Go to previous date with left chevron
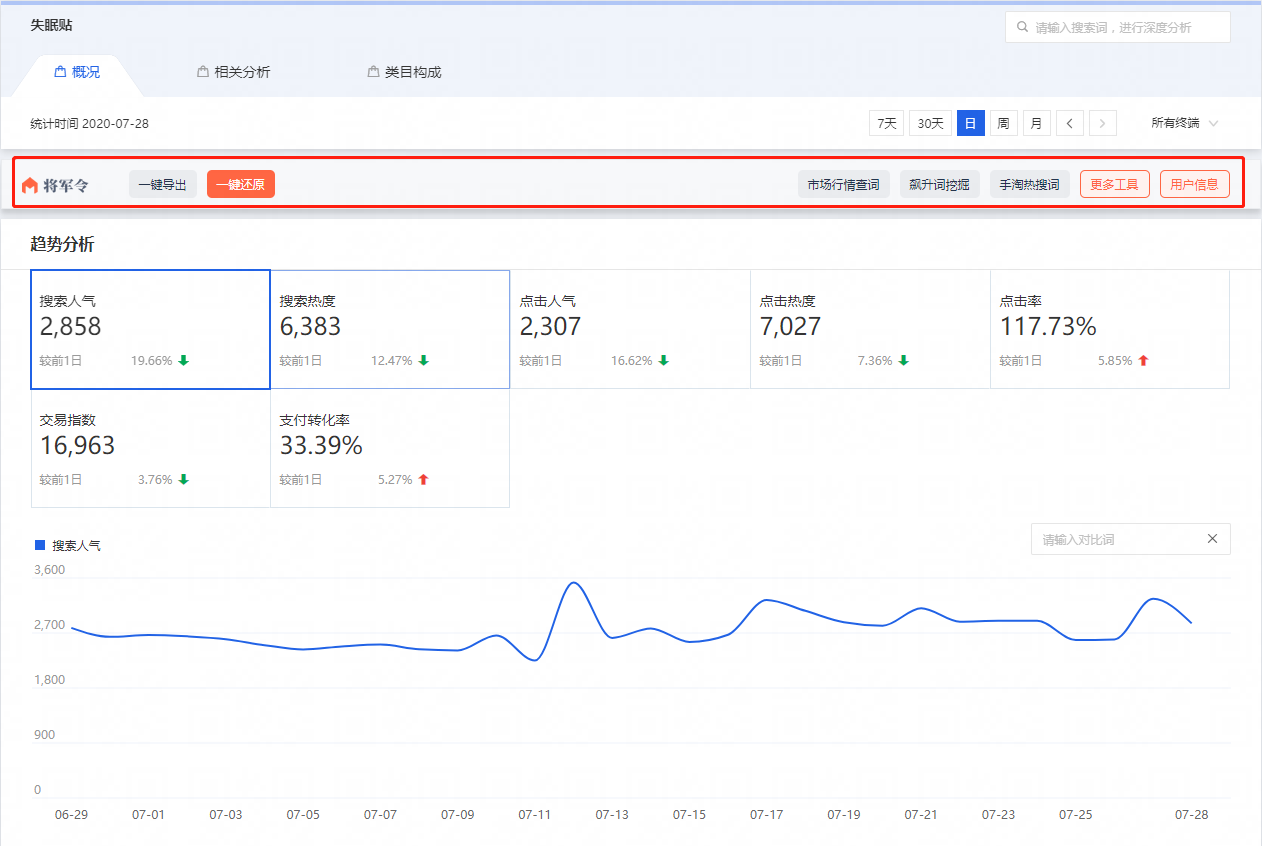 pyautogui.click(x=1070, y=123)
